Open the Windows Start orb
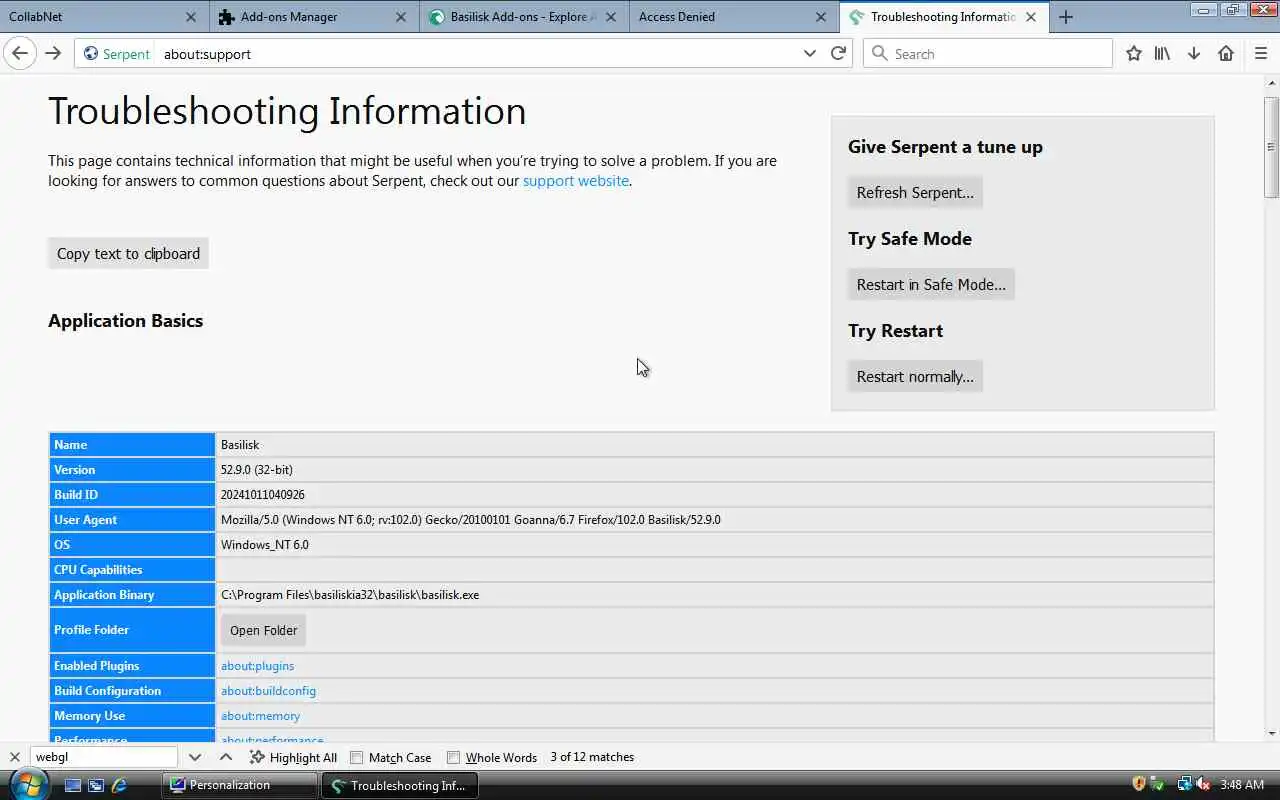This screenshot has height=800, width=1280. (28, 784)
